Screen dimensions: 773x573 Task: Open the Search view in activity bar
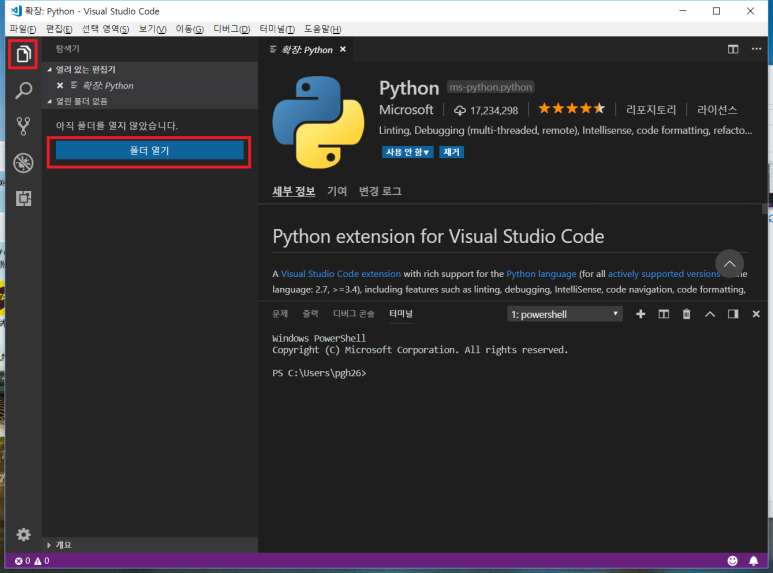point(23,90)
